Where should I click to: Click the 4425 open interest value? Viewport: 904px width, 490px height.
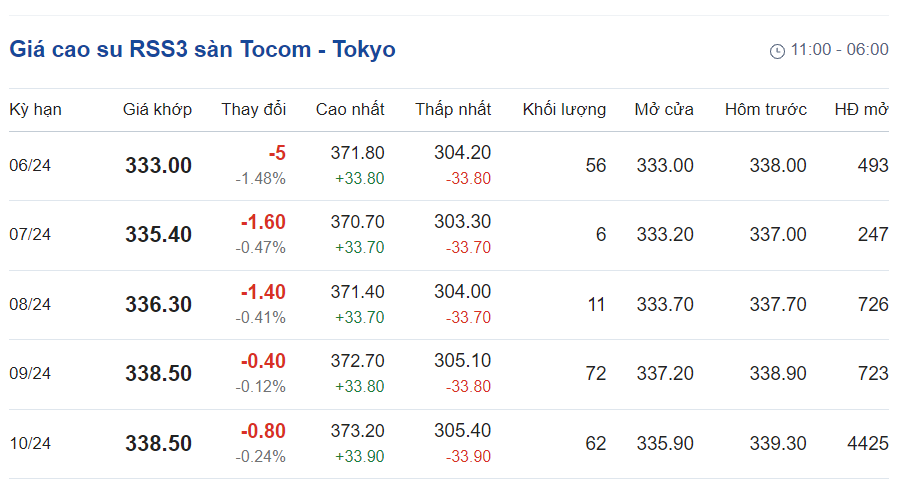coord(866,443)
